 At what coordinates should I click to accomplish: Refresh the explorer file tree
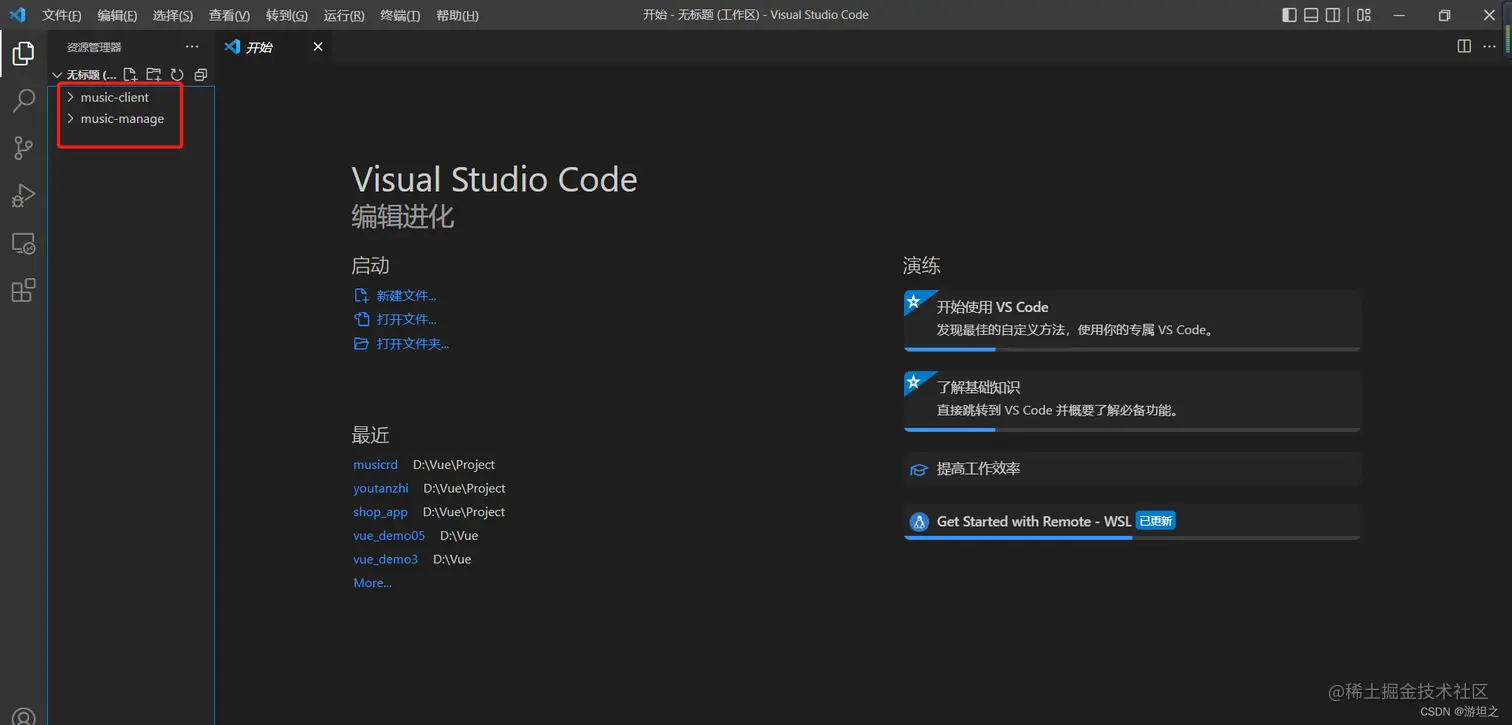click(177, 75)
